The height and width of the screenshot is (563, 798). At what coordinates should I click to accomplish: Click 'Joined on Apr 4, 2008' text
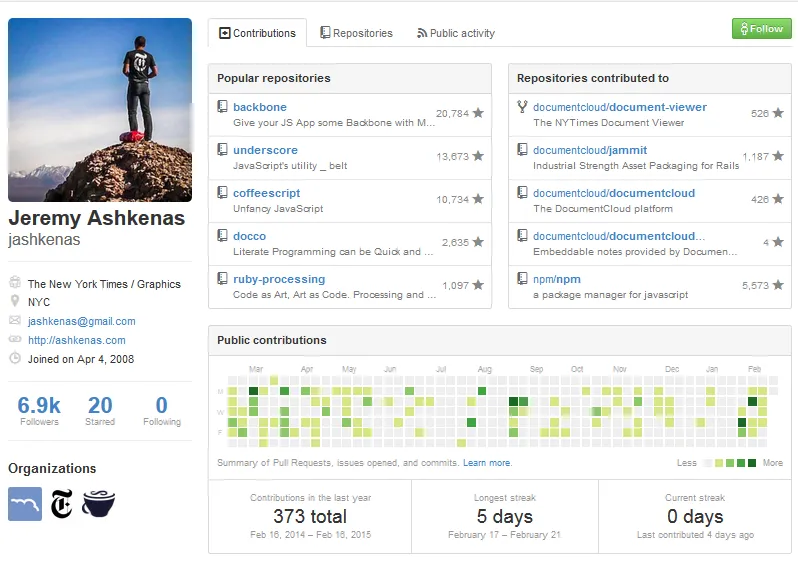81,359
